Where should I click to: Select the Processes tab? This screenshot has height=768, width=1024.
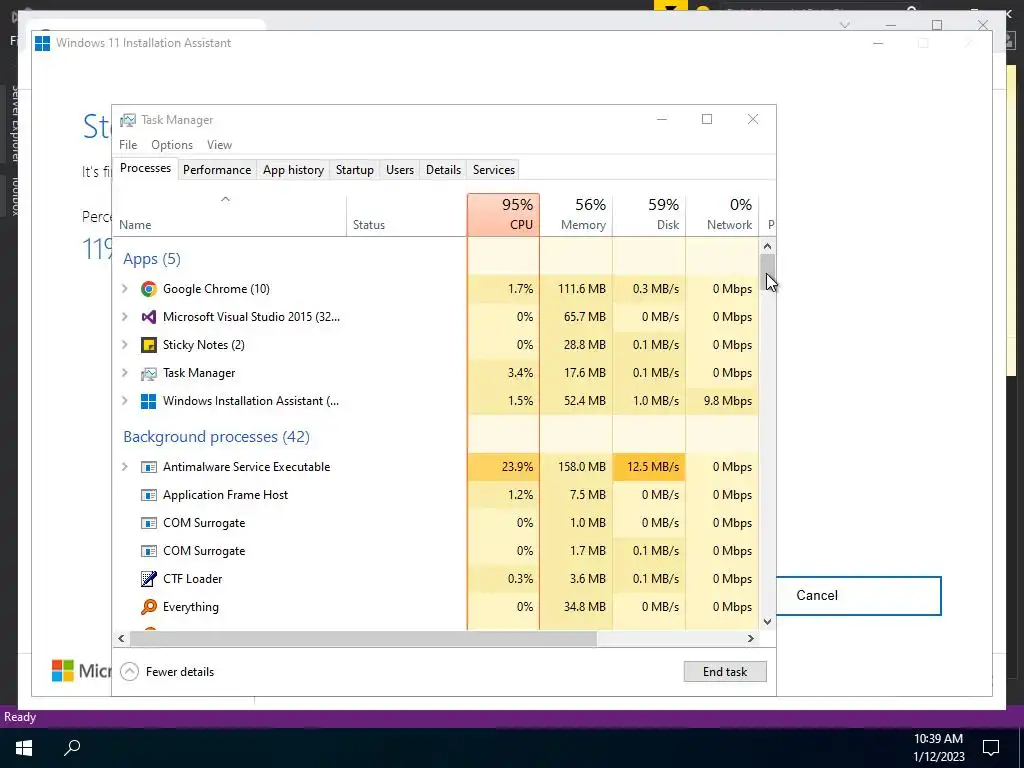pos(145,168)
